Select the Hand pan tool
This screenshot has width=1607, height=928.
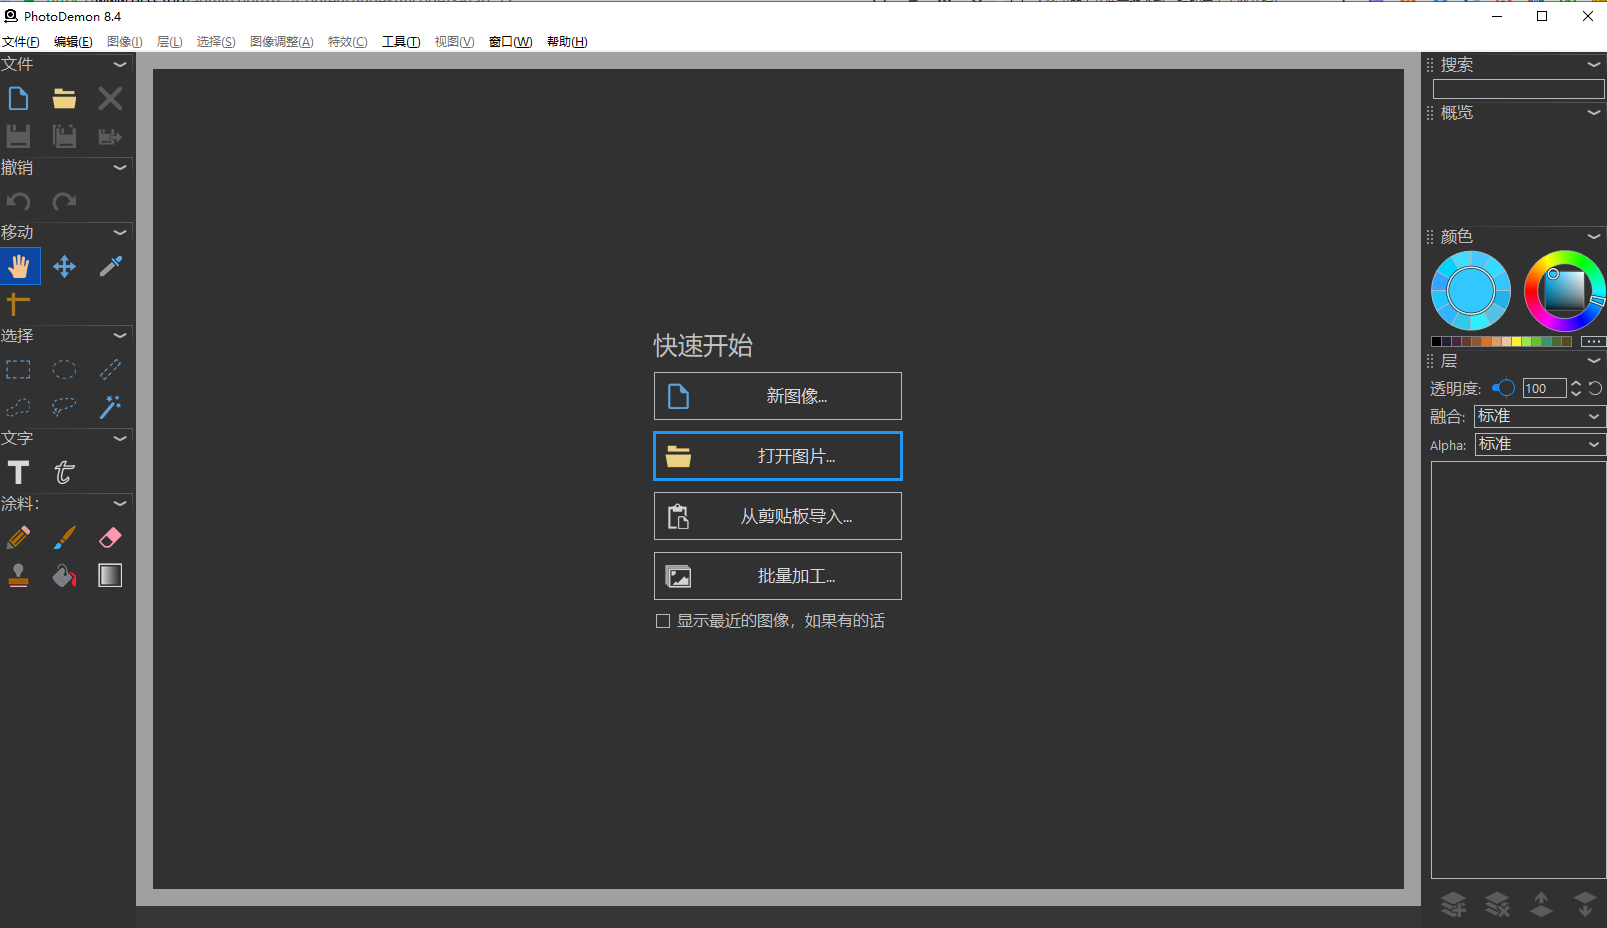pyautogui.click(x=19, y=267)
